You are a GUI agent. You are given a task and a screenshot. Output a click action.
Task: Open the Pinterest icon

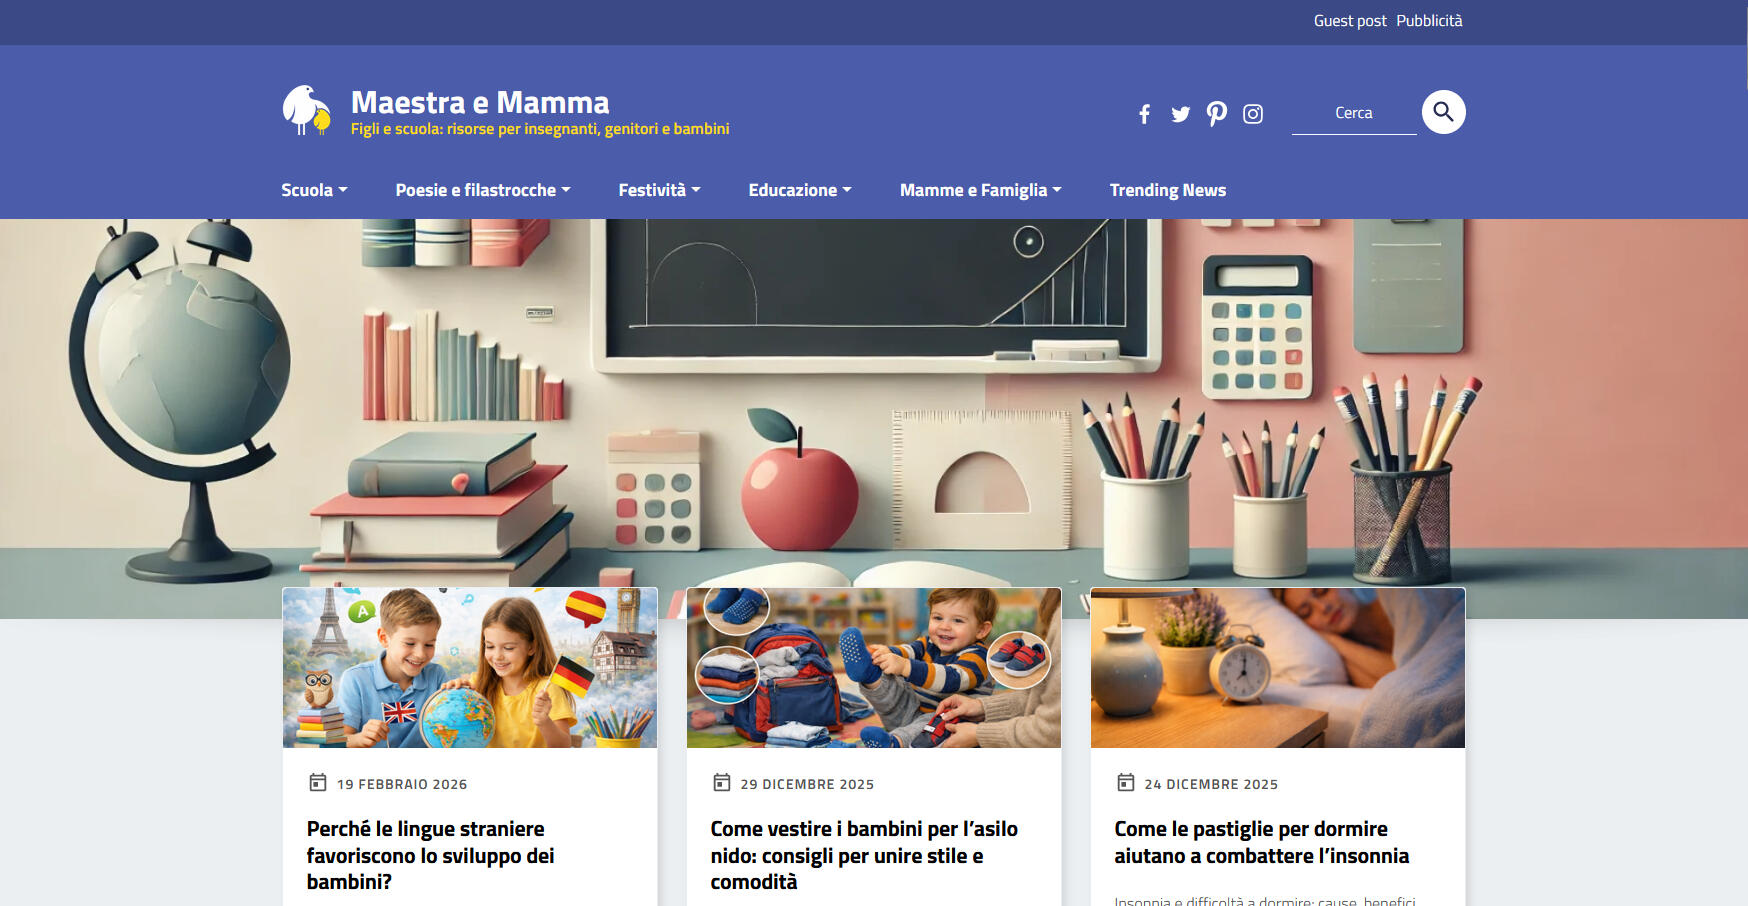coord(1217,114)
